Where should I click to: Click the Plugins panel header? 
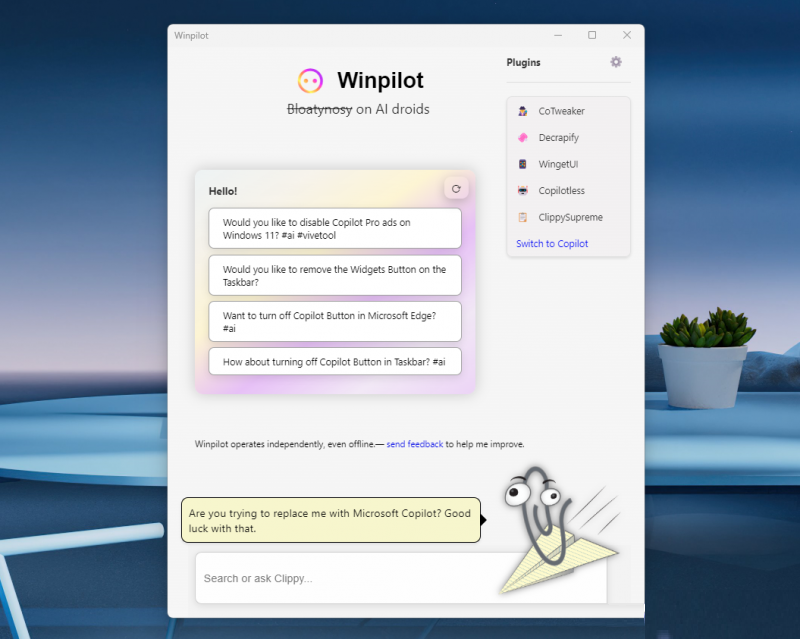(523, 62)
